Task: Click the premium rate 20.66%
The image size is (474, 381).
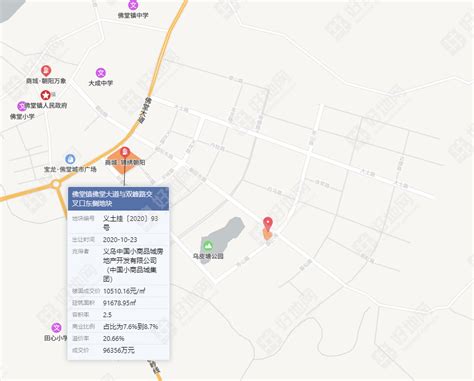Action: [113, 338]
